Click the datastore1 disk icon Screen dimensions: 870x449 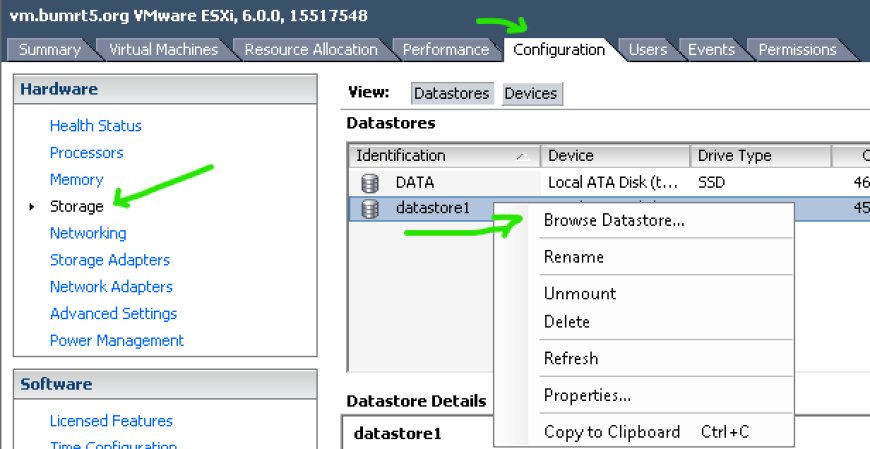tap(370, 209)
